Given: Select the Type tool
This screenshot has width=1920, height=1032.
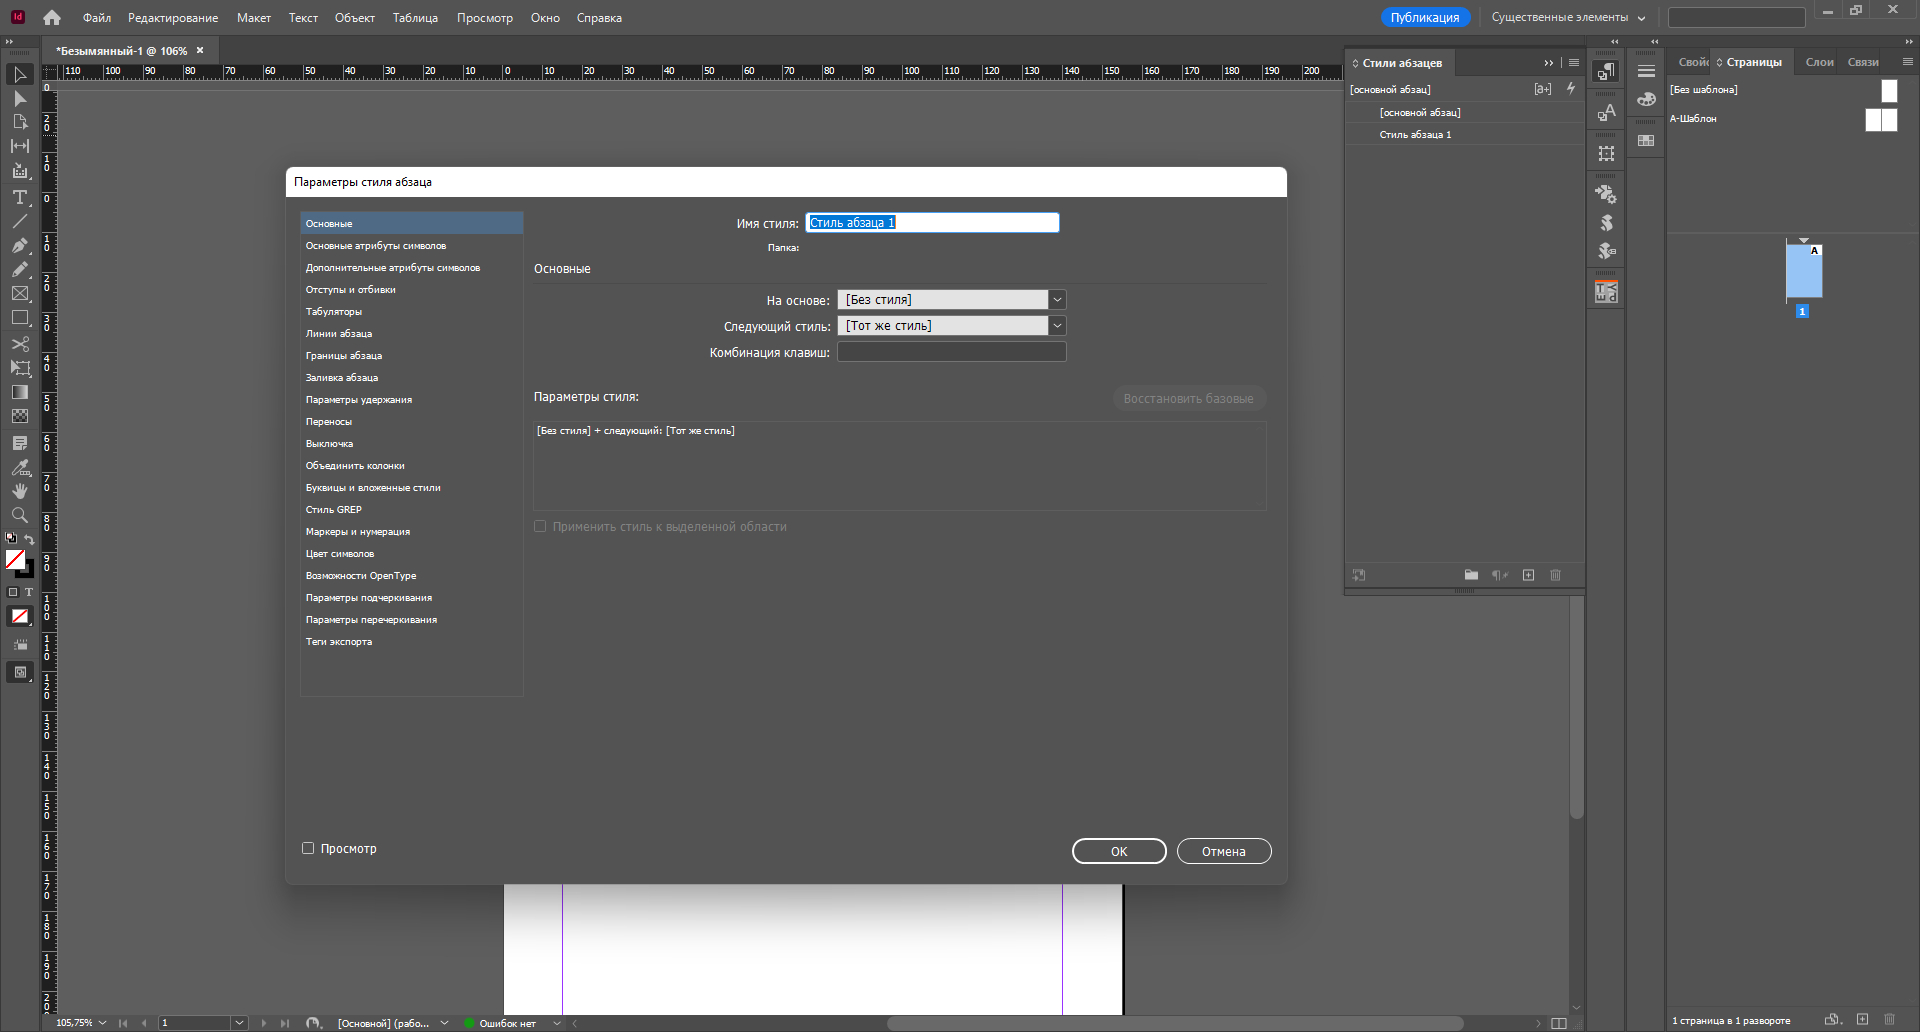Looking at the screenshot, I should pyautogui.click(x=20, y=197).
